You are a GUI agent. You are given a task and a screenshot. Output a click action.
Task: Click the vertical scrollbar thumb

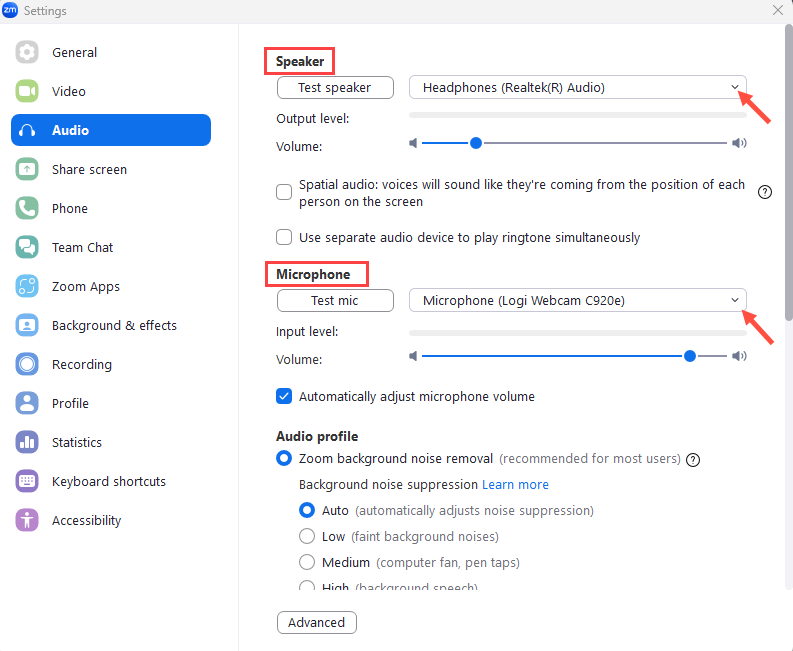[788, 172]
